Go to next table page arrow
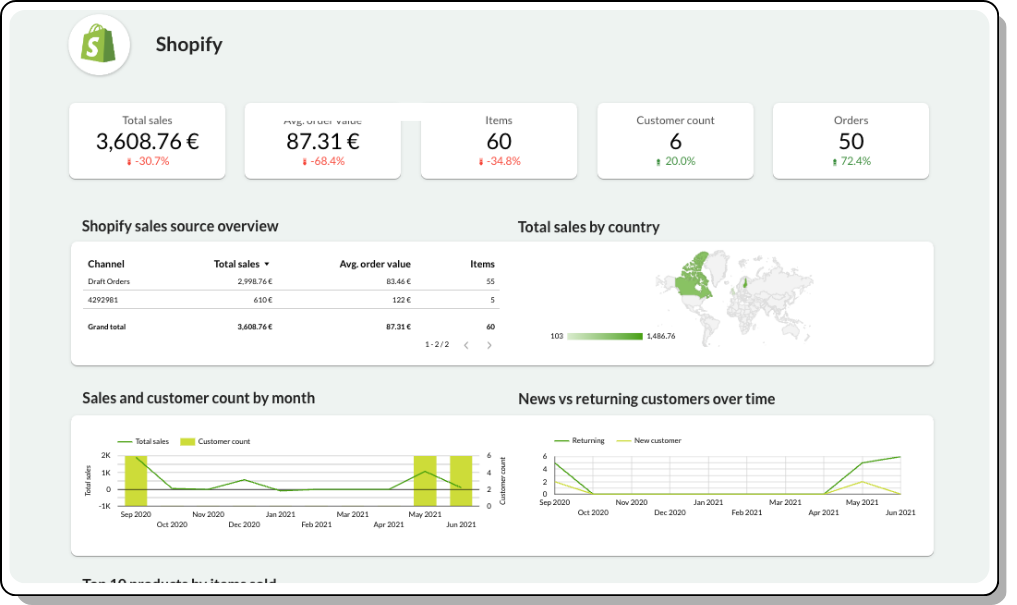The height and width of the screenshot is (605, 1017). (489, 345)
